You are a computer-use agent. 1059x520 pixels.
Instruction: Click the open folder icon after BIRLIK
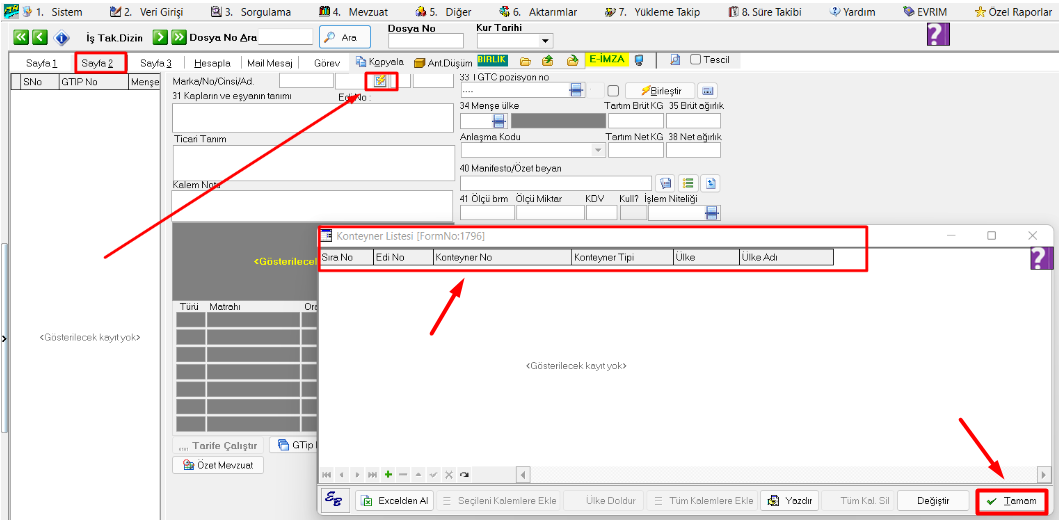click(525, 61)
